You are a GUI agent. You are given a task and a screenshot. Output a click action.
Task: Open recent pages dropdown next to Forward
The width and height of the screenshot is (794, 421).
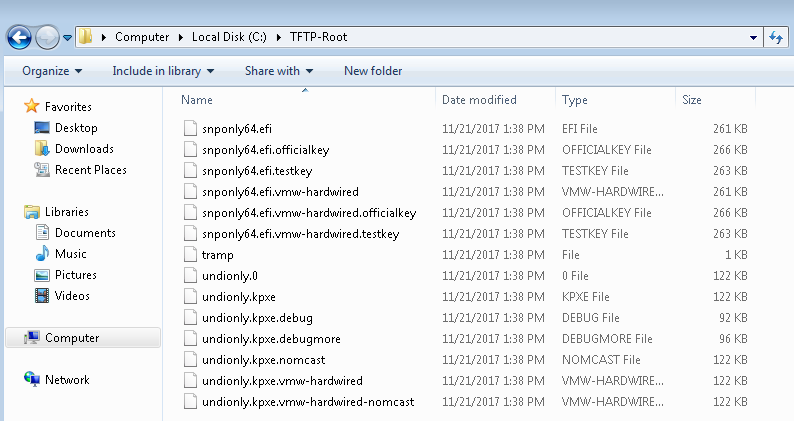point(67,37)
